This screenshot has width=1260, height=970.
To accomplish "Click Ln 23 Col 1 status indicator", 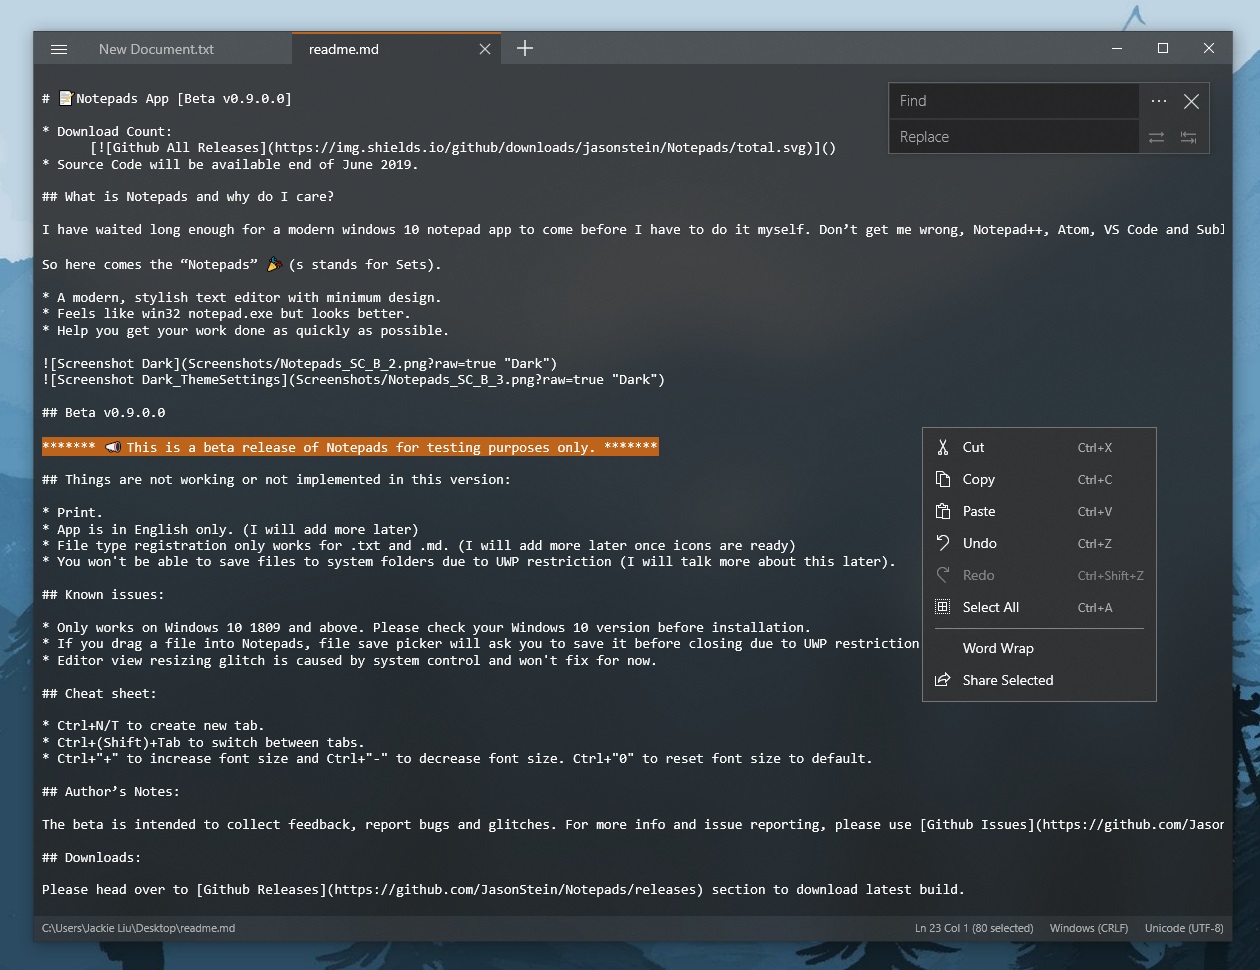I will pos(973,928).
